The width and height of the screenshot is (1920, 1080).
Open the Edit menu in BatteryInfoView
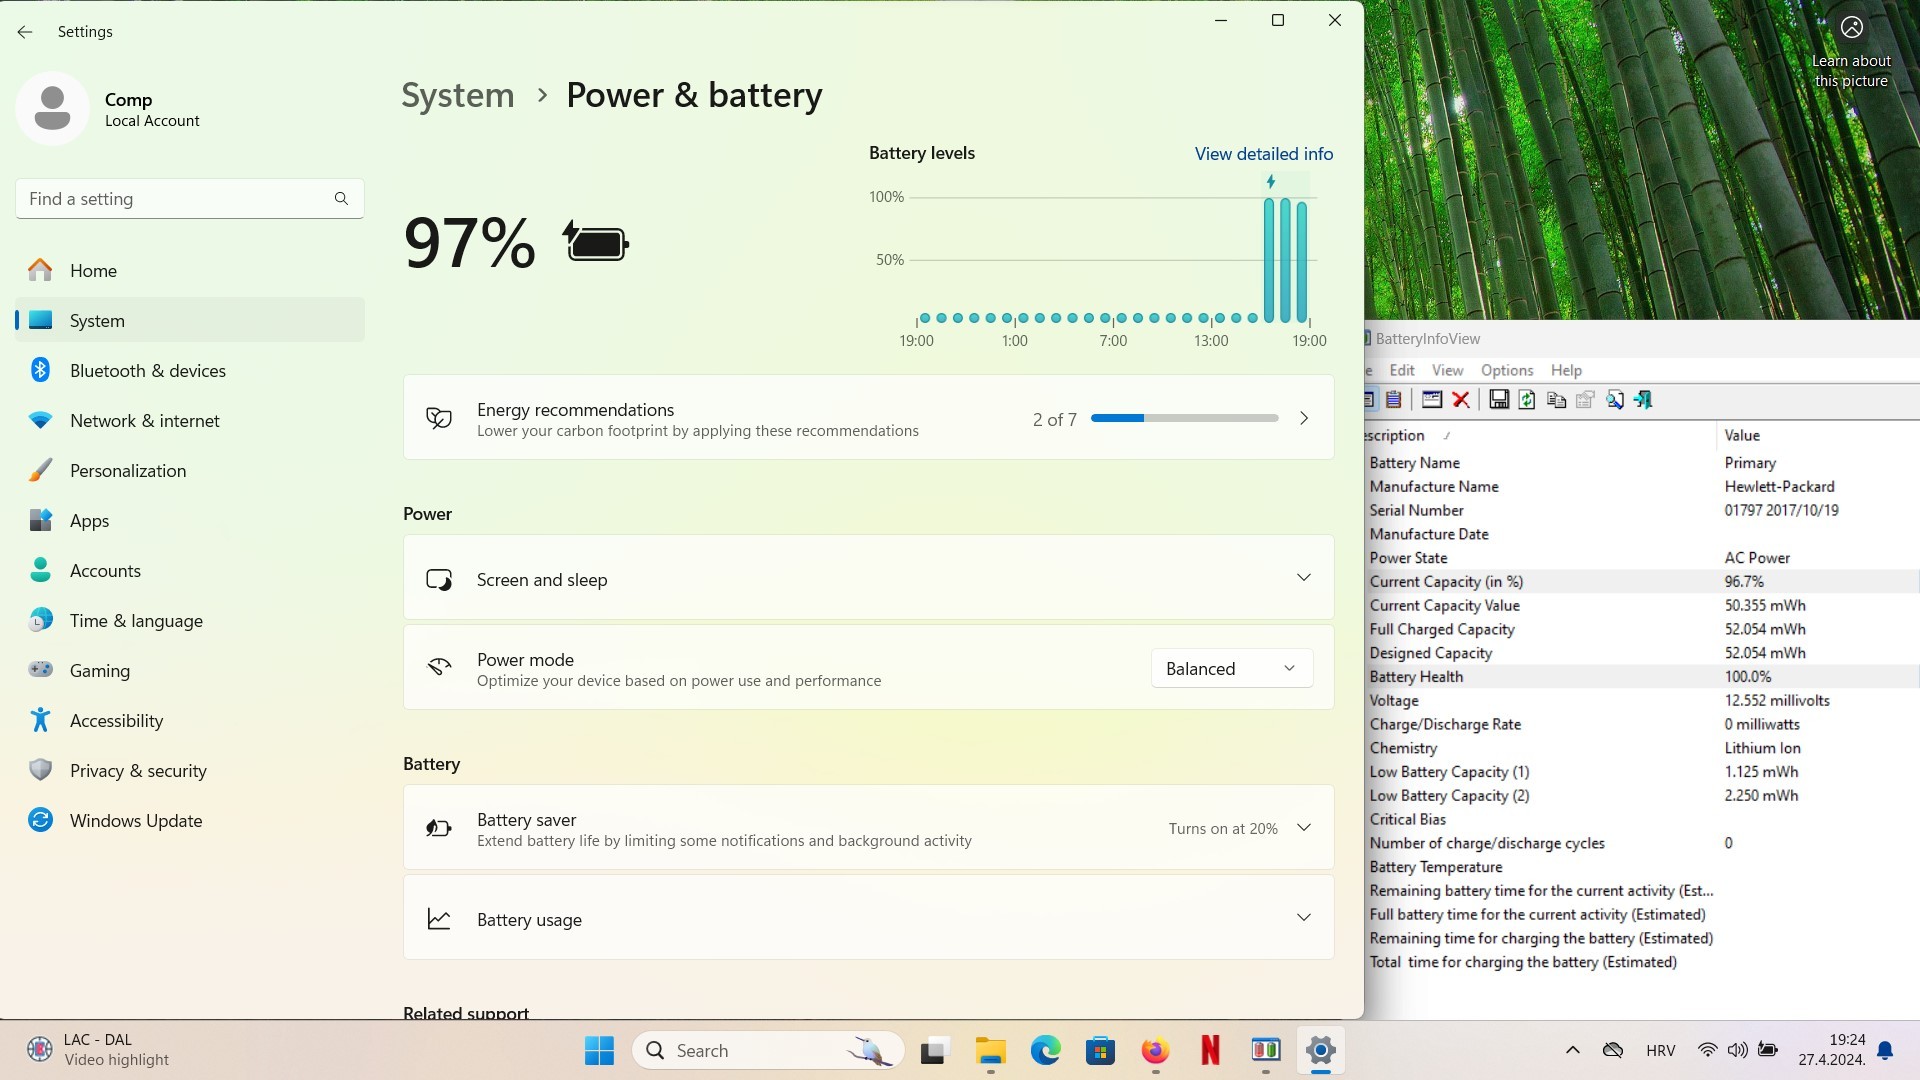(x=1402, y=370)
